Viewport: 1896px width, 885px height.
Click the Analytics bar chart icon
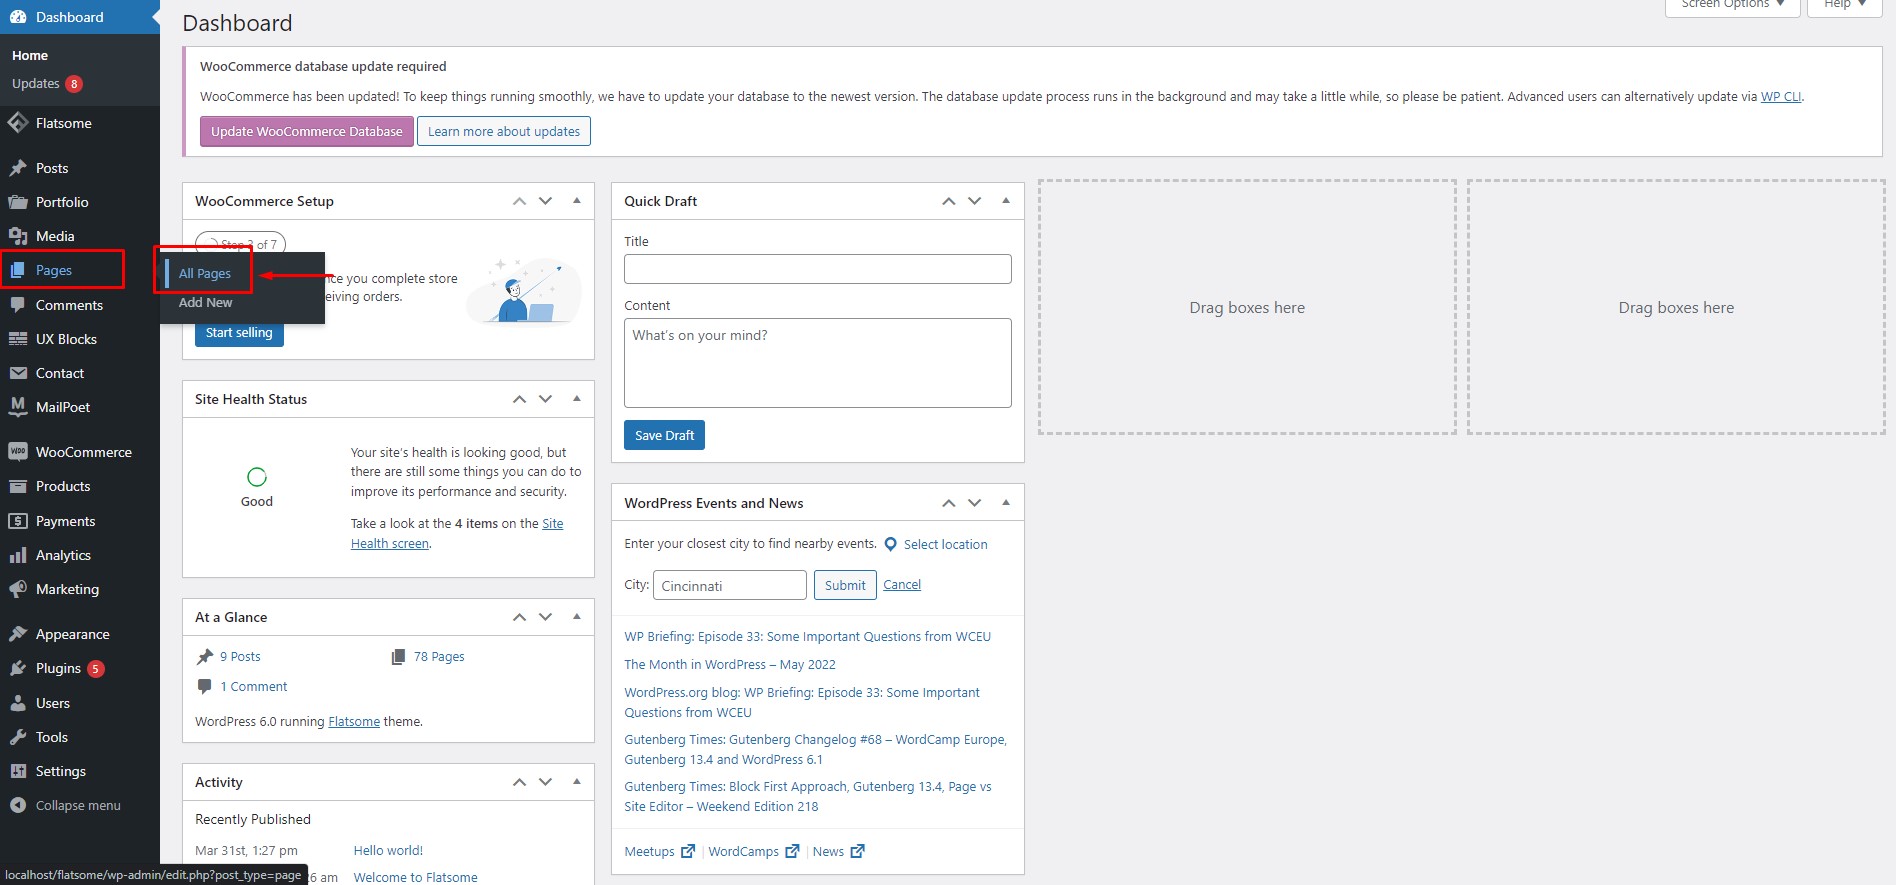coord(18,555)
